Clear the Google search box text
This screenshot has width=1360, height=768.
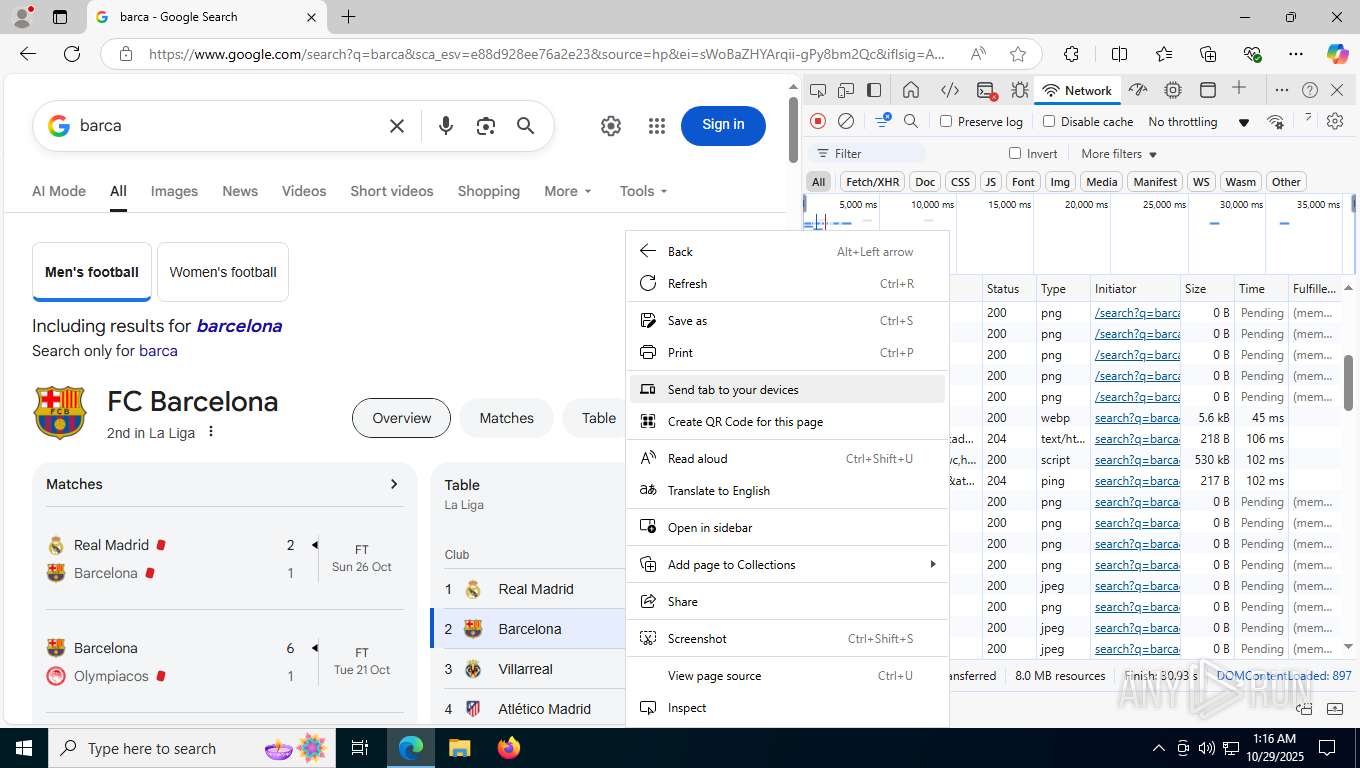point(397,126)
